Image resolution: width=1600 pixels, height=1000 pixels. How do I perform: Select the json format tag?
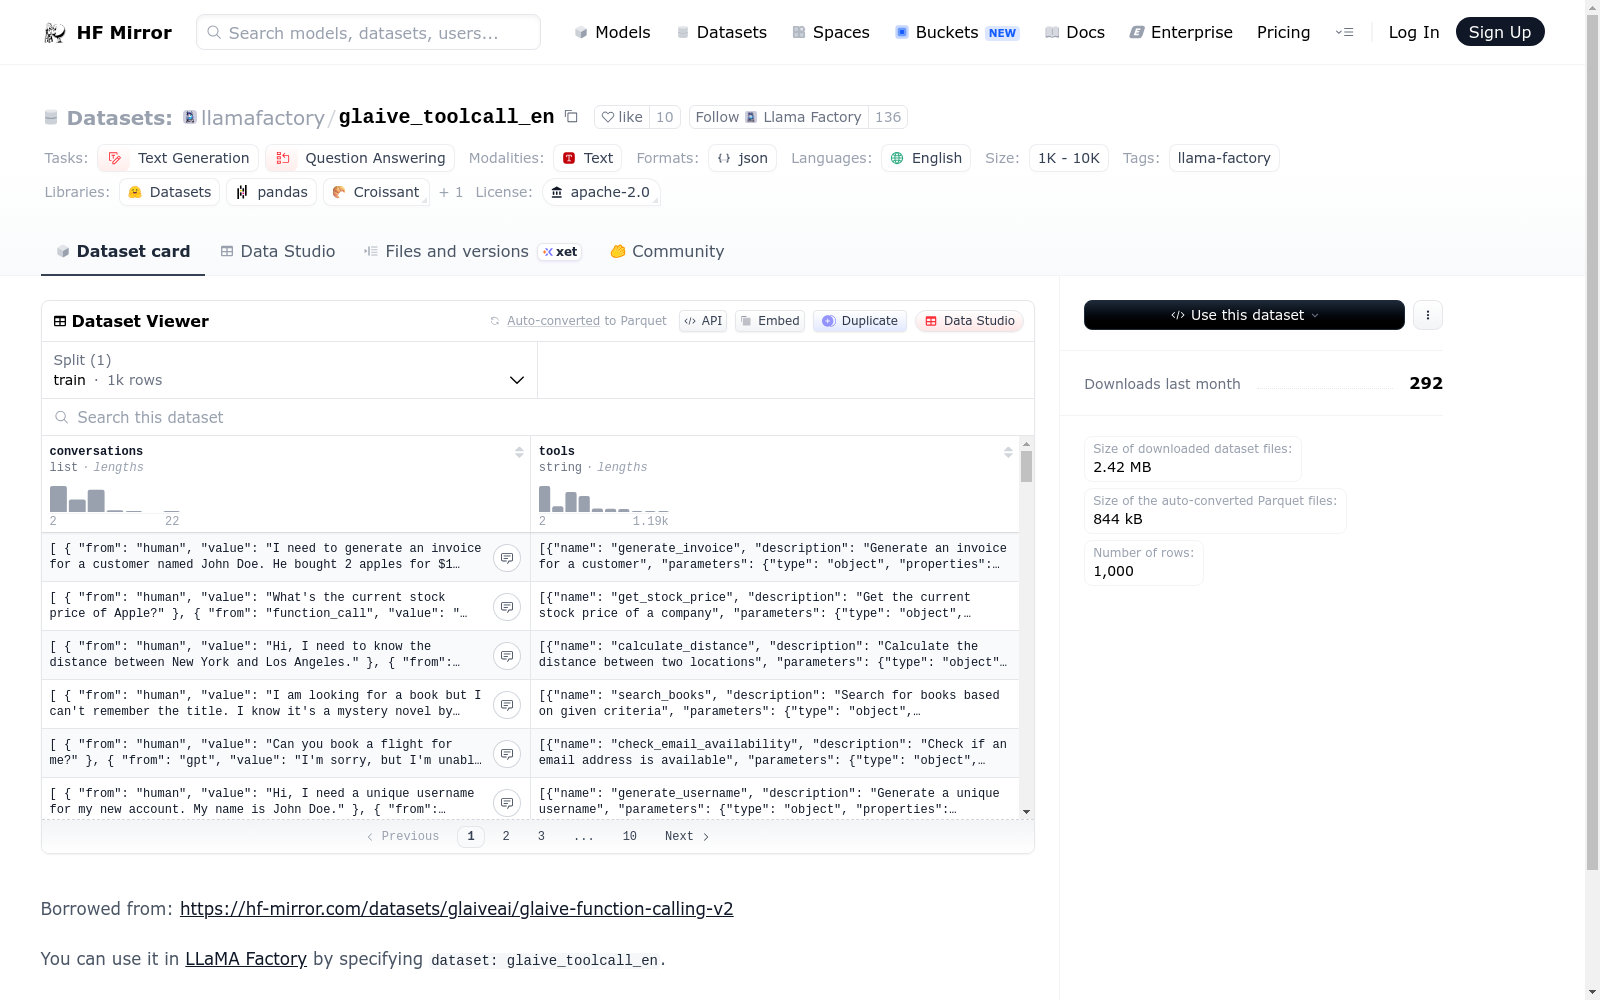pyautogui.click(x=743, y=158)
